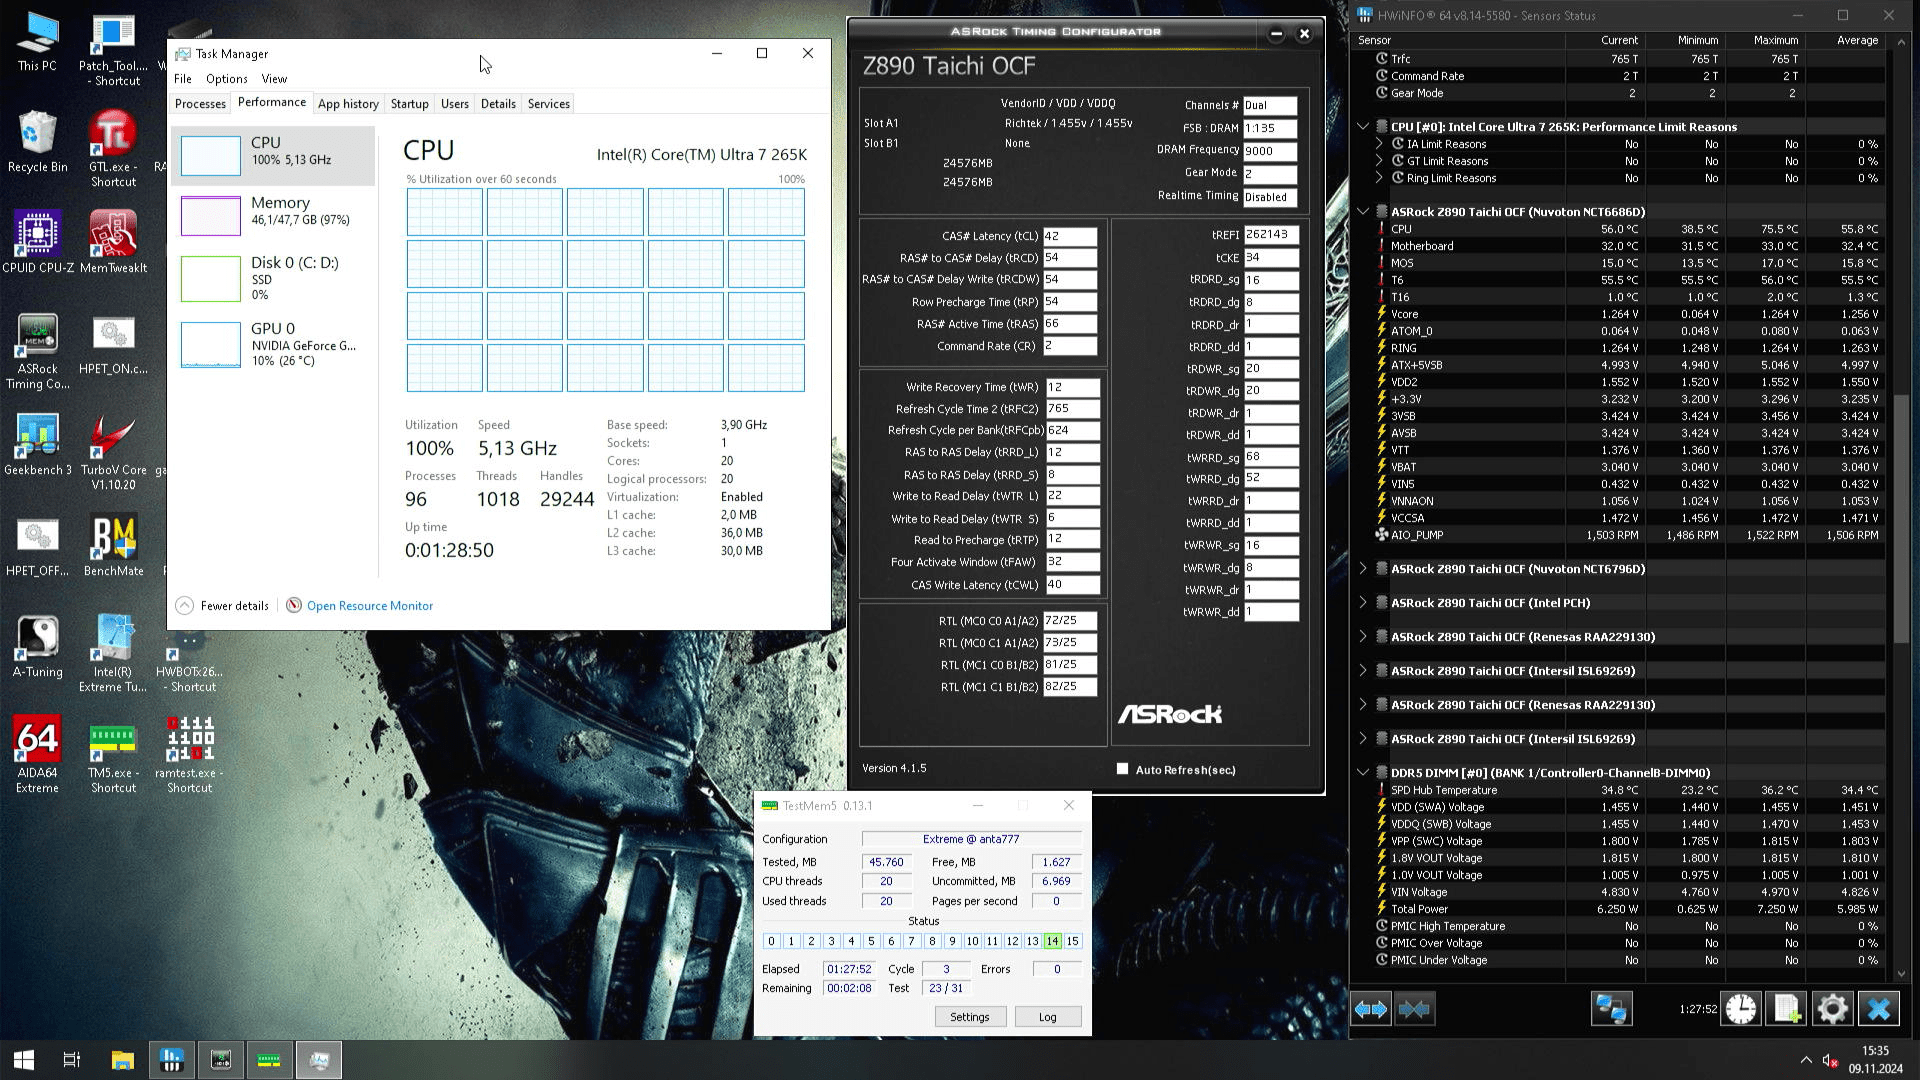The width and height of the screenshot is (1920, 1080).
Task: Click HWiNFO log file icon
Action: 1786,1009
